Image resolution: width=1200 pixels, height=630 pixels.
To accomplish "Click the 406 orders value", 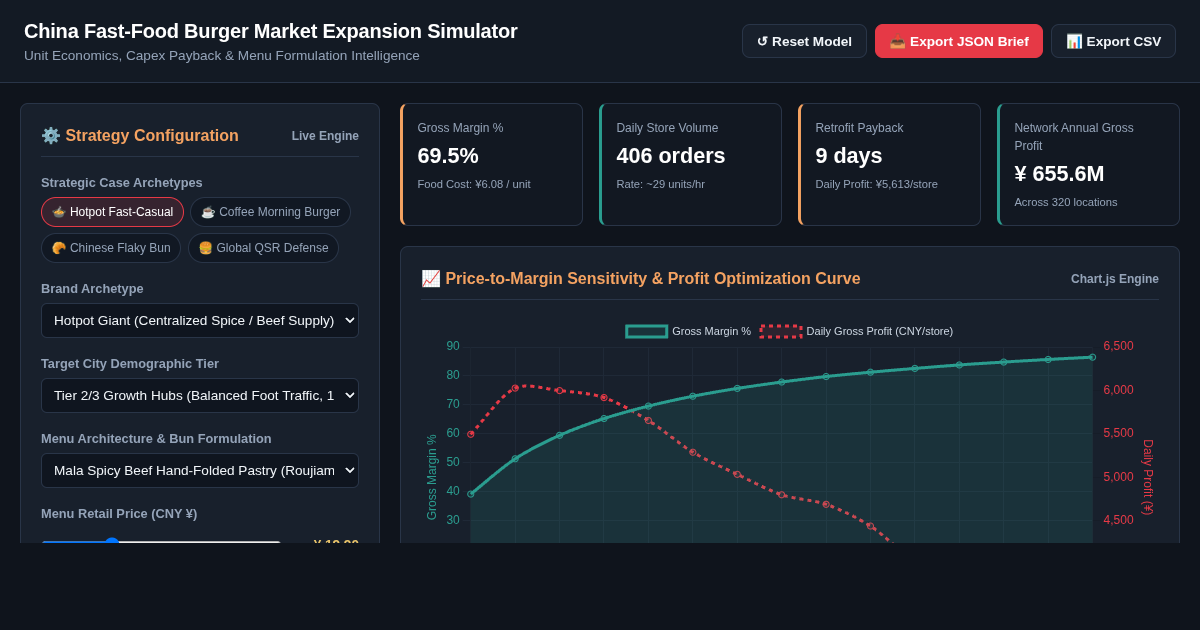I will coord(671,156).
